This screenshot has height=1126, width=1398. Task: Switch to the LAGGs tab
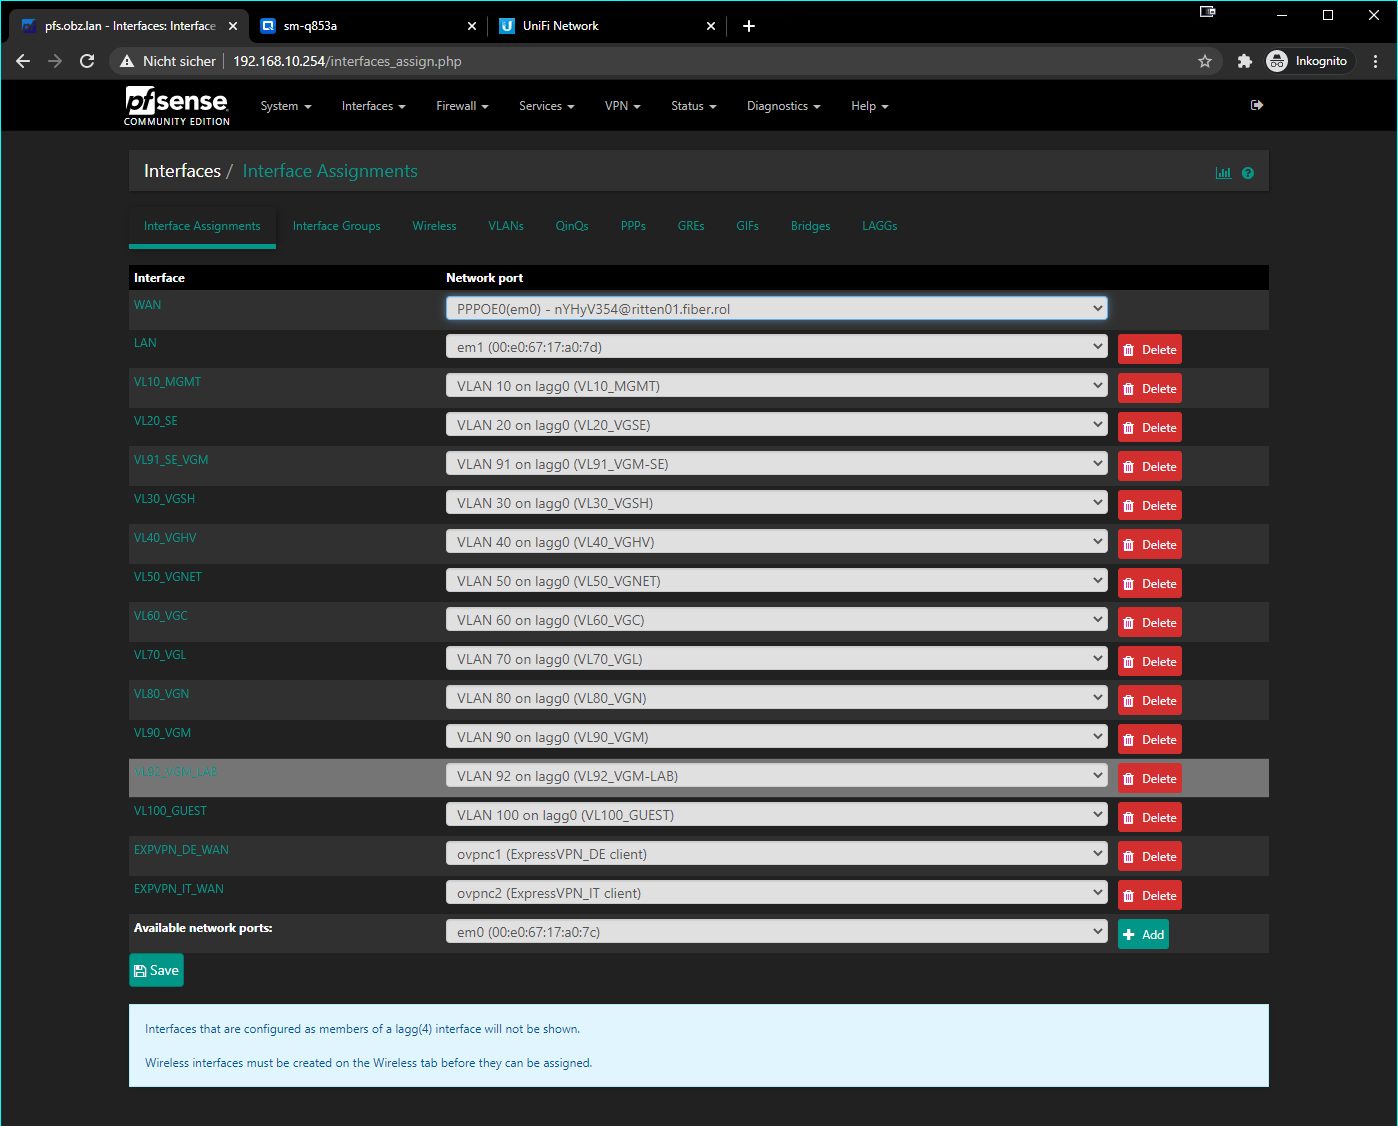(880, 226)
